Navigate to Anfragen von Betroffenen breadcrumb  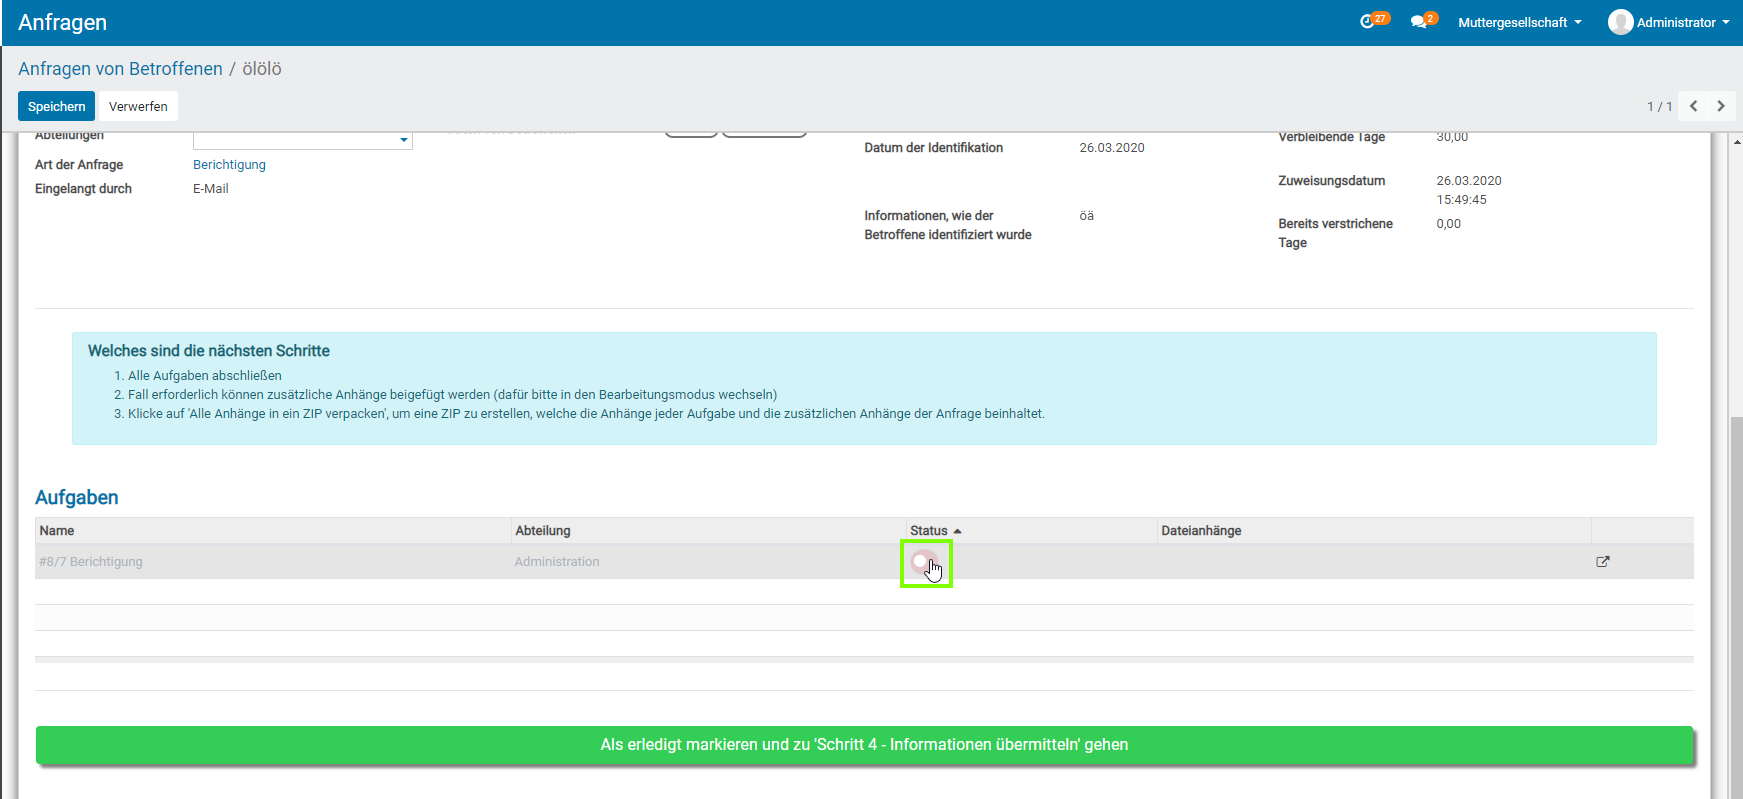pyautogui.click(x=120, y=69)
